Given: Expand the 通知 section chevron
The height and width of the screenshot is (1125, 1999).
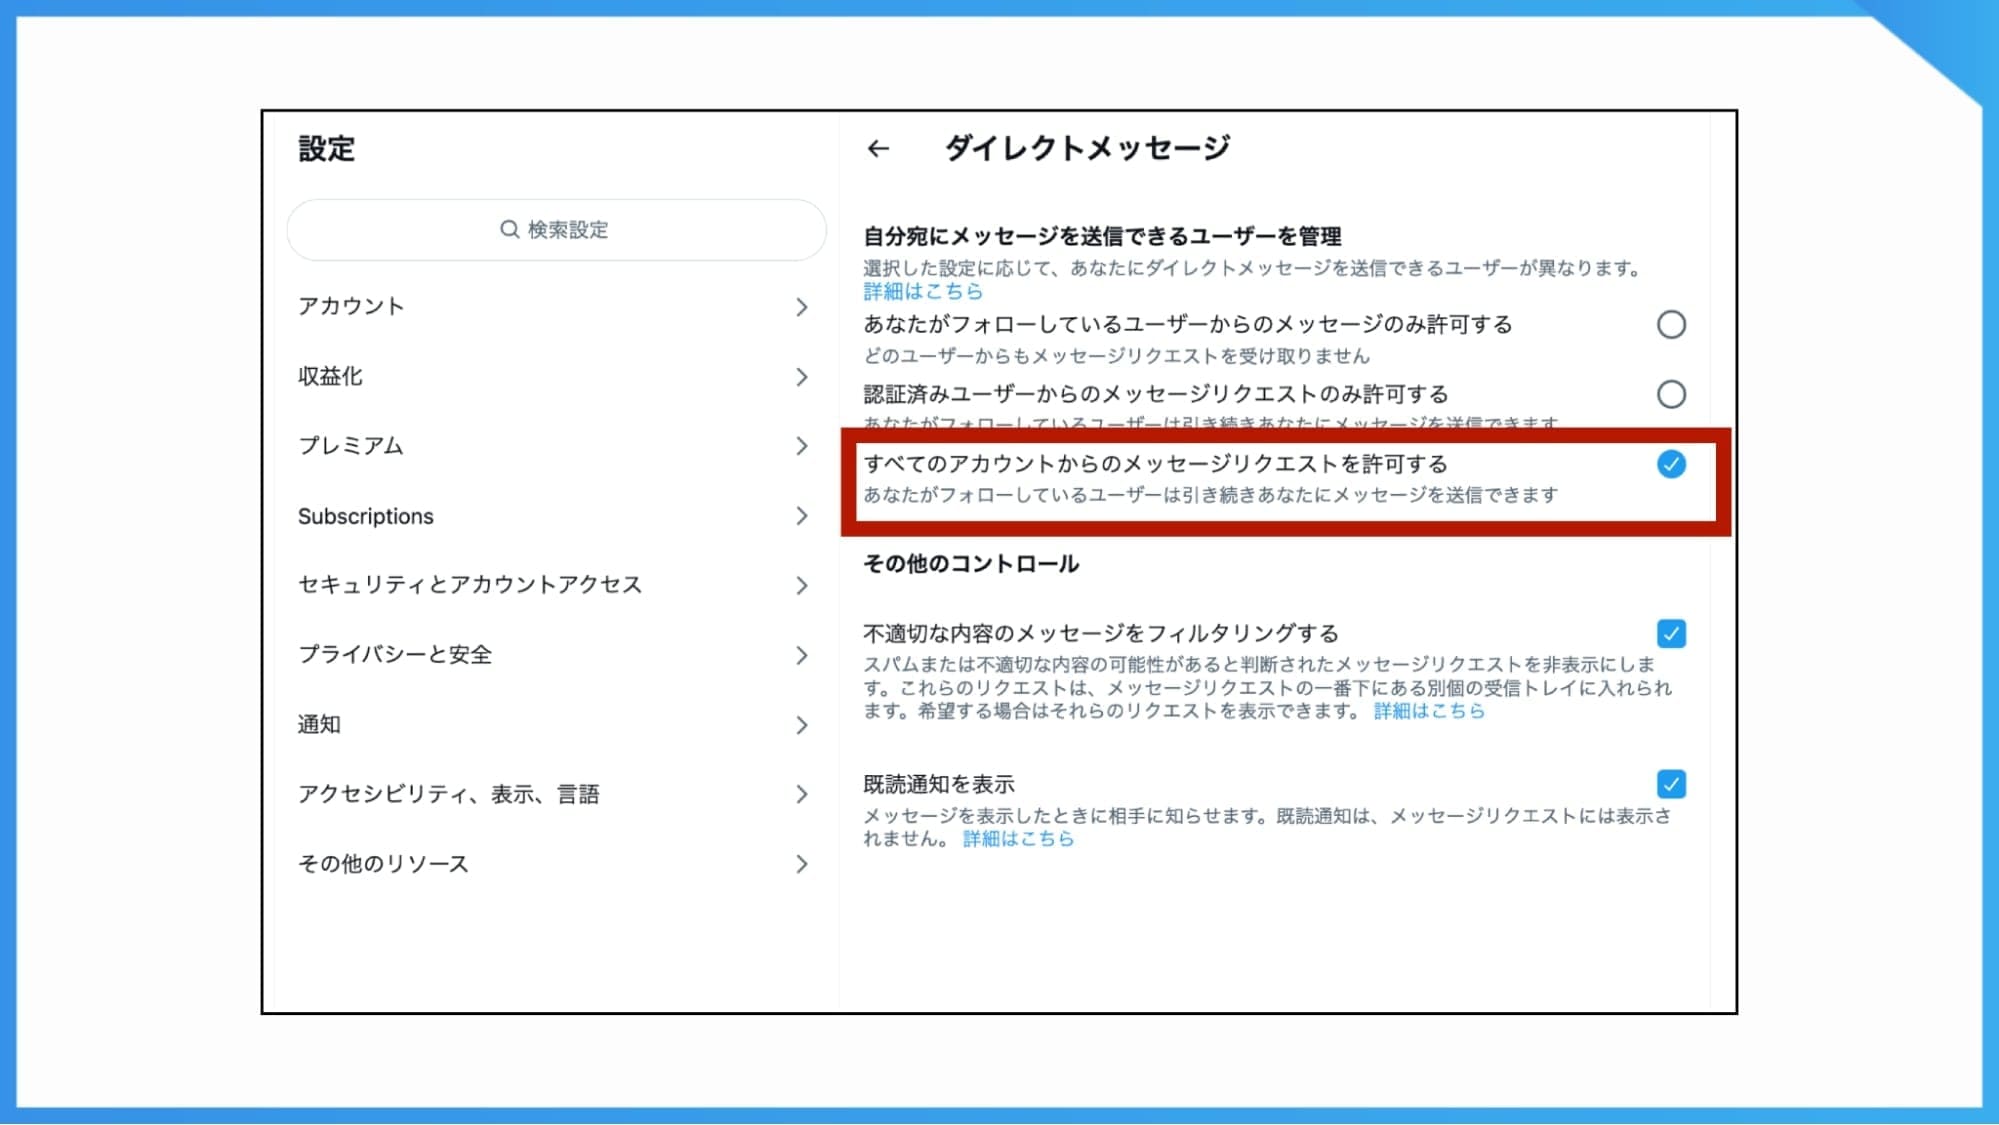Looking at the screenshot, I should [802, 724].
